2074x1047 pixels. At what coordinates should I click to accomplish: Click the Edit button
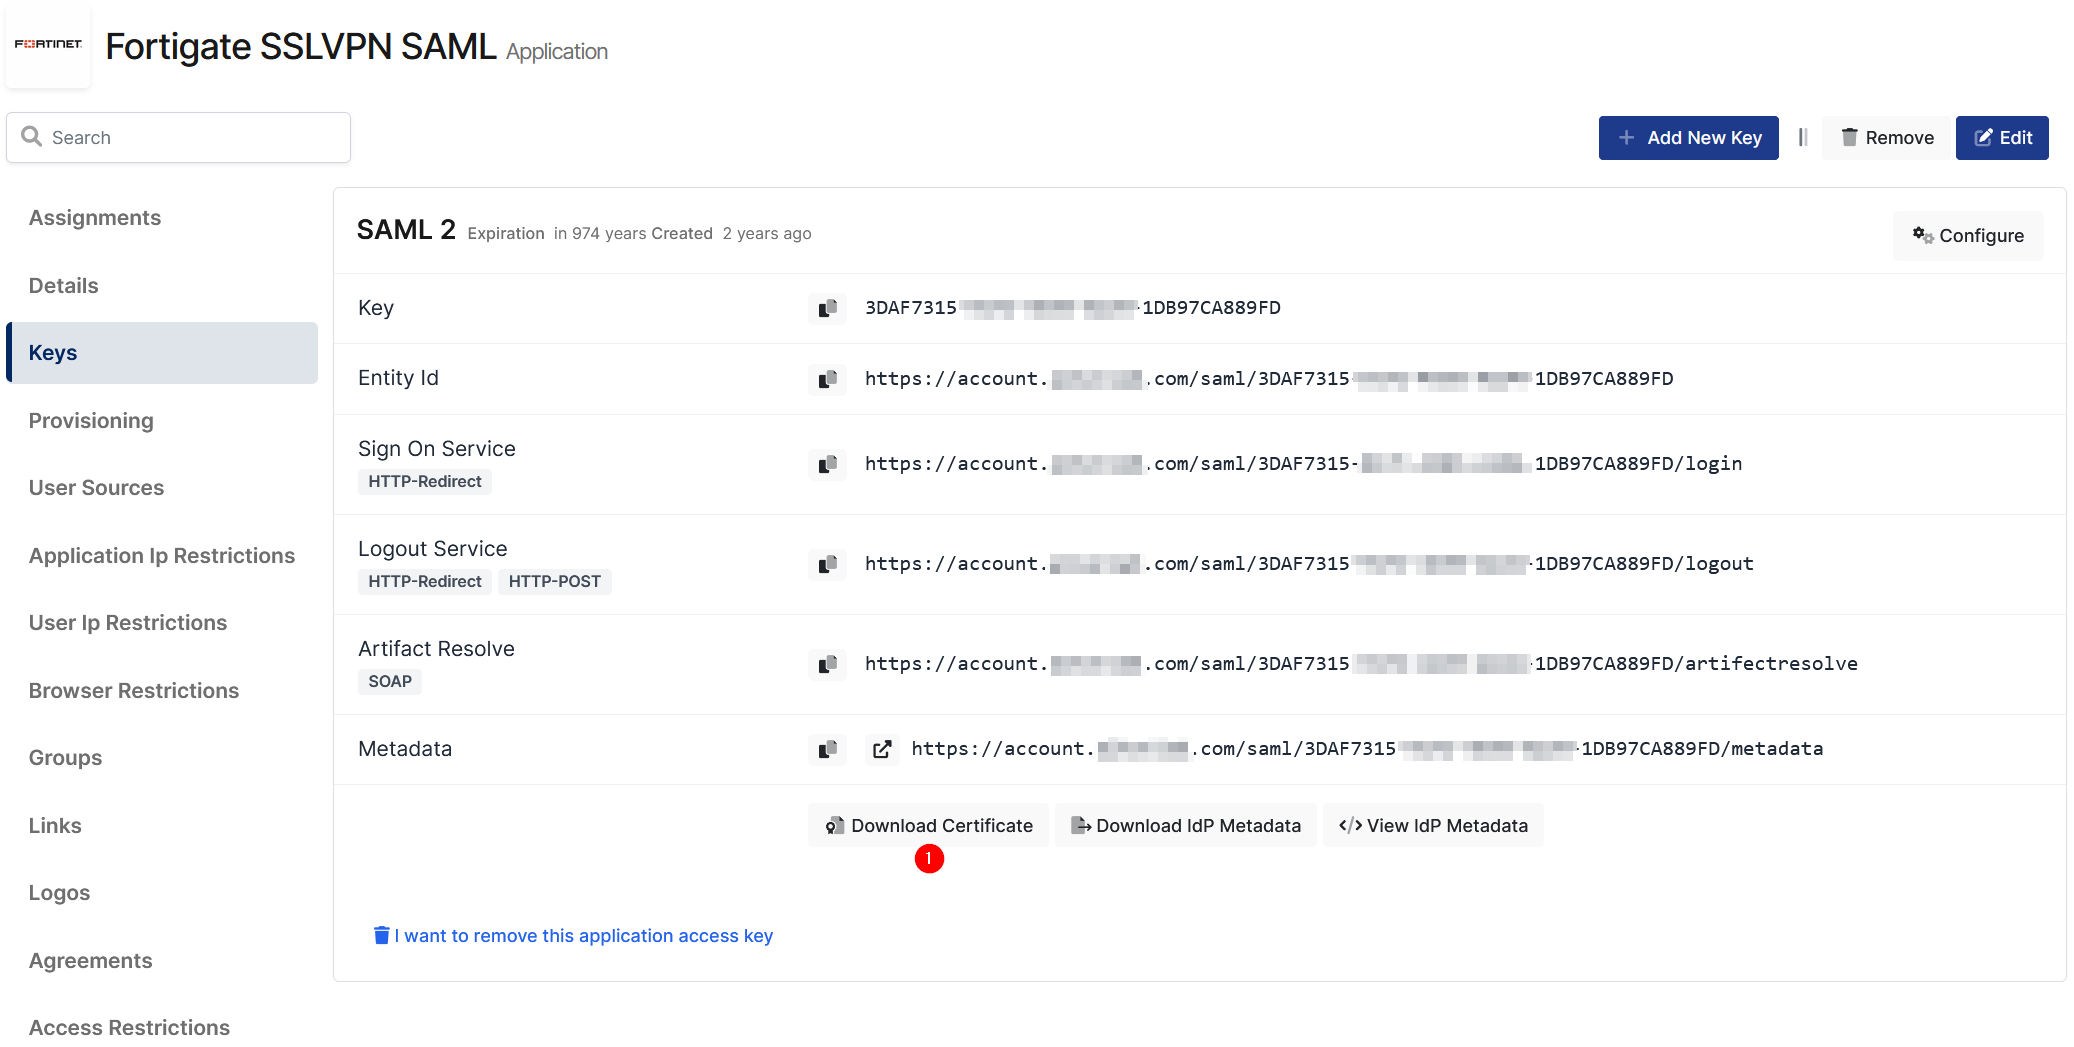click(x=2001, y=138)
